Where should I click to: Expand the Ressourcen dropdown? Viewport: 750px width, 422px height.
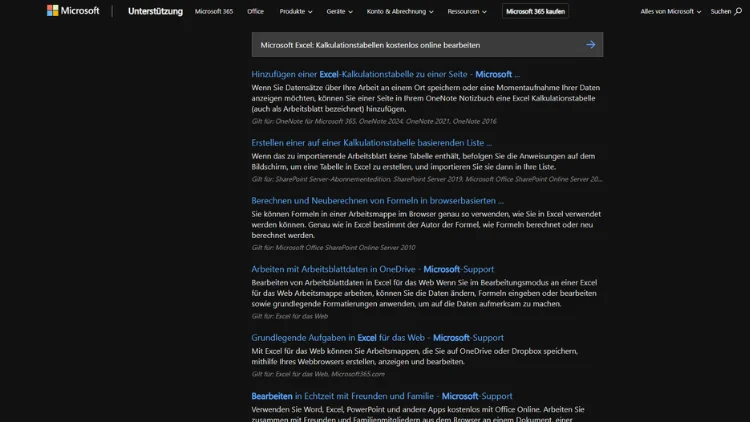[467, 11]
